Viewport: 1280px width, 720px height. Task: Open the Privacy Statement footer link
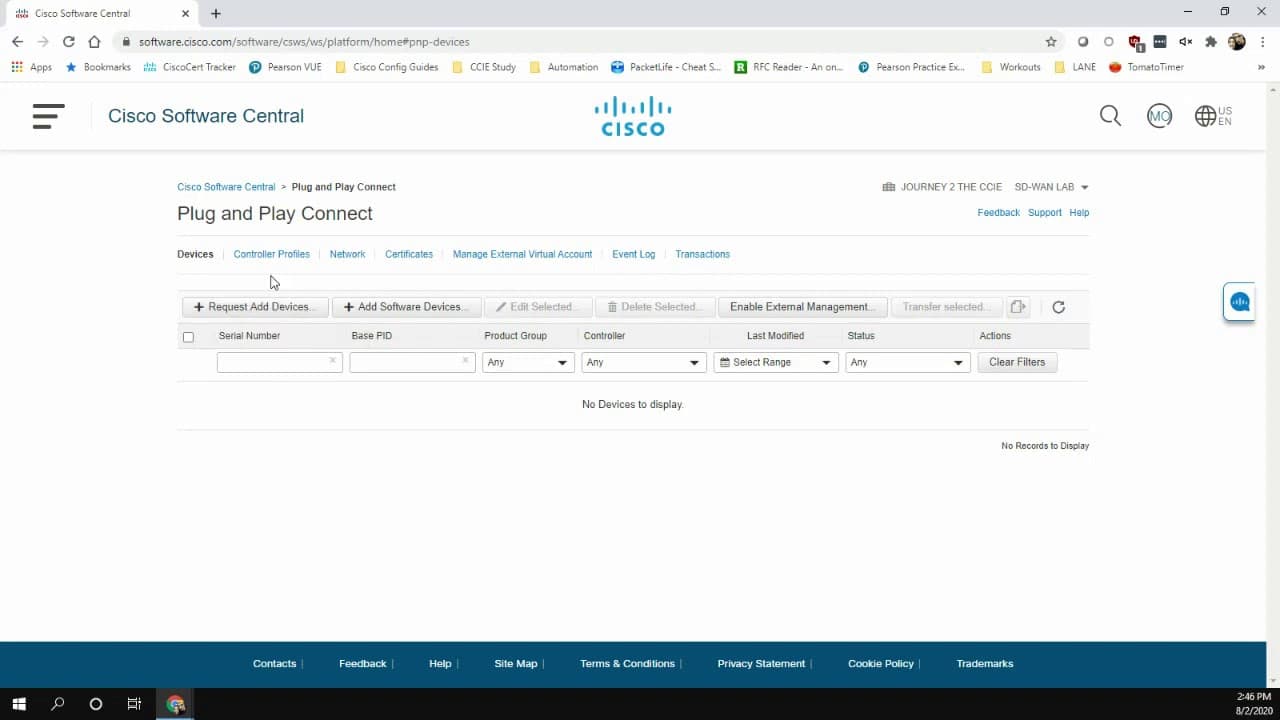pos(761,664)
